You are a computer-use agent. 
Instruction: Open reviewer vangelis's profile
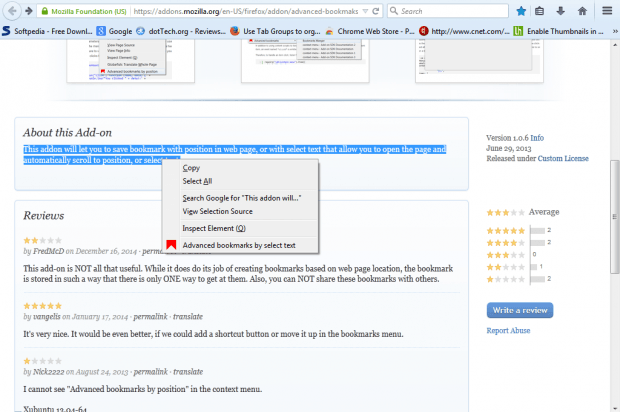(x=47, y=316)
